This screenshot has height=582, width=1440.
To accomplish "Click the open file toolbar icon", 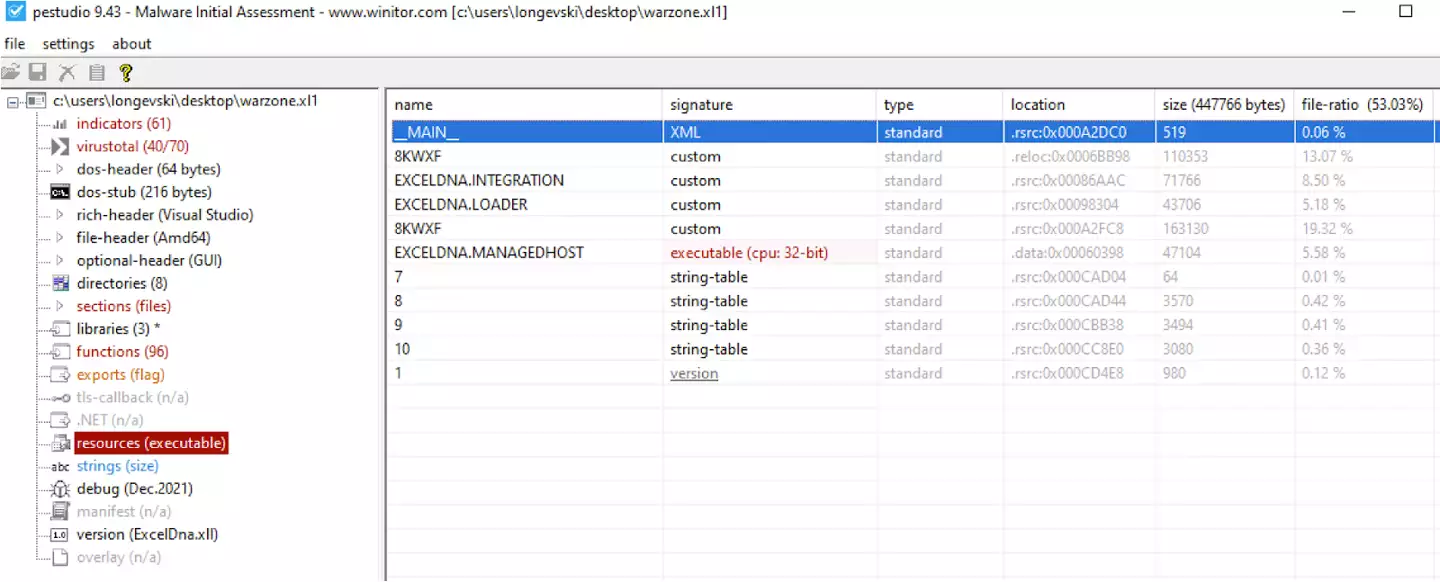I will pos(11,72).
